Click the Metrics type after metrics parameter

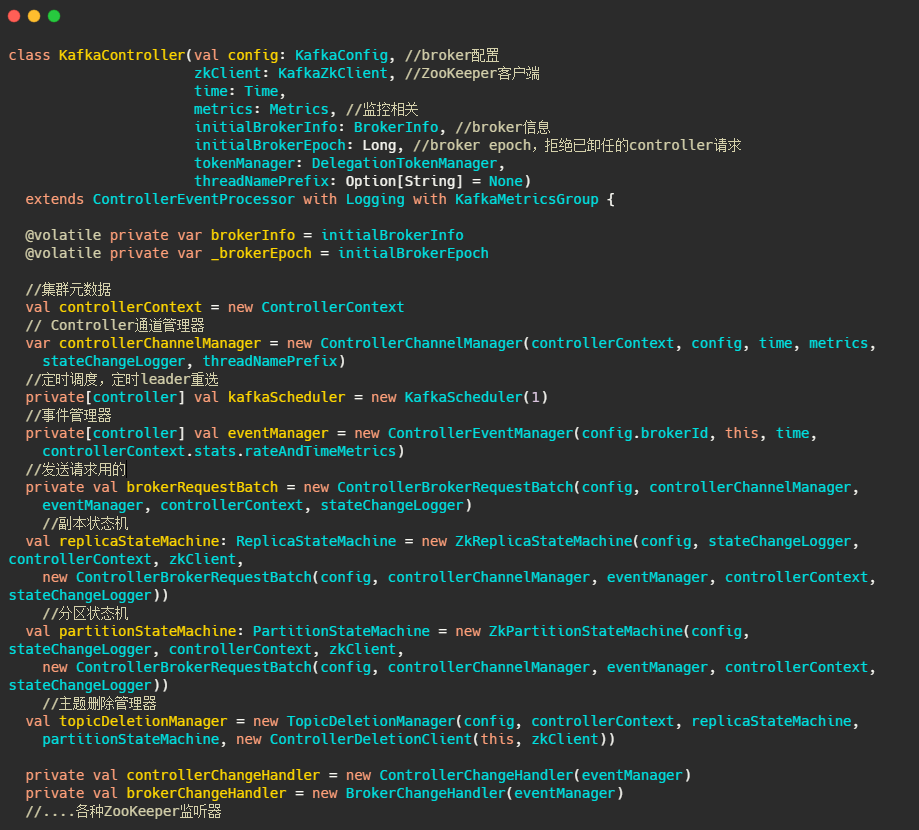coord(299,109)
